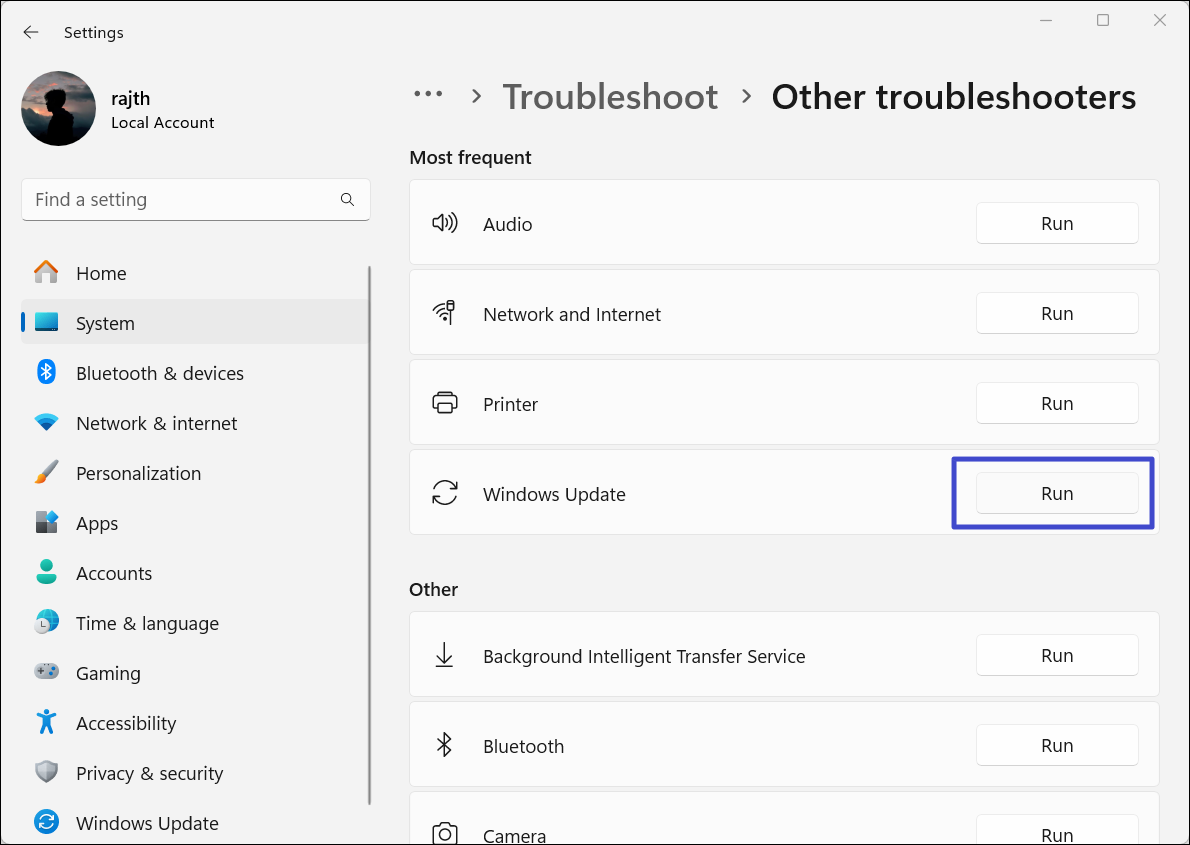Click the Bluetooth & devices icon
Viewport: 1190px width, 845px height.
pyautogui.click(x=46, y=373)
